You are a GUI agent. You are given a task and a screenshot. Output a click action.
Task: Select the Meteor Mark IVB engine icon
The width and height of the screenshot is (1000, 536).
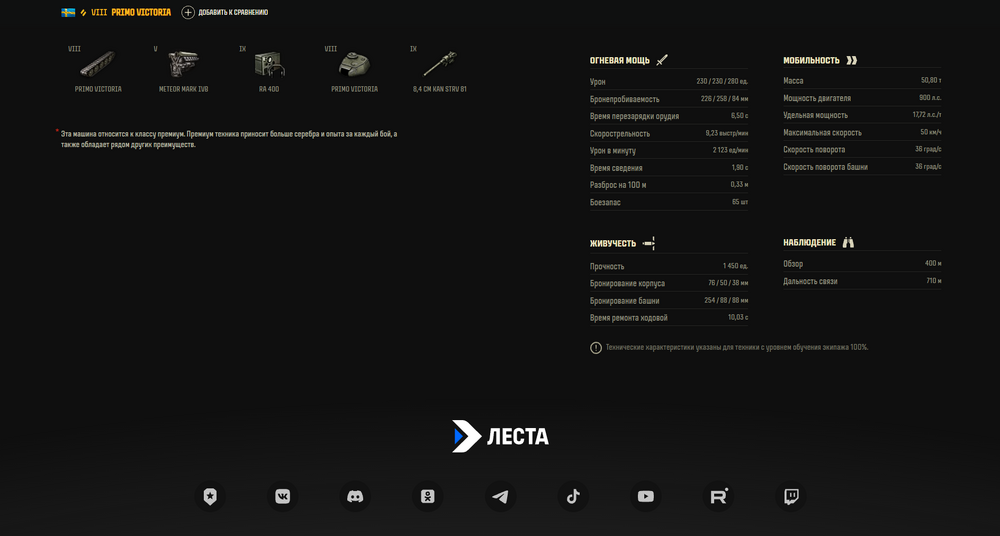coord(183,64)
